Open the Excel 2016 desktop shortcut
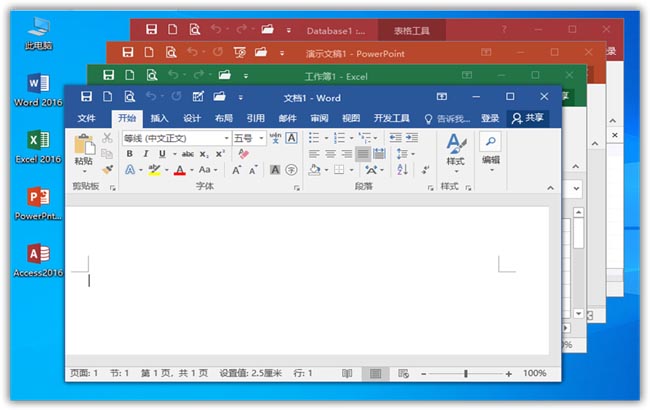 (x=38, y=147)
